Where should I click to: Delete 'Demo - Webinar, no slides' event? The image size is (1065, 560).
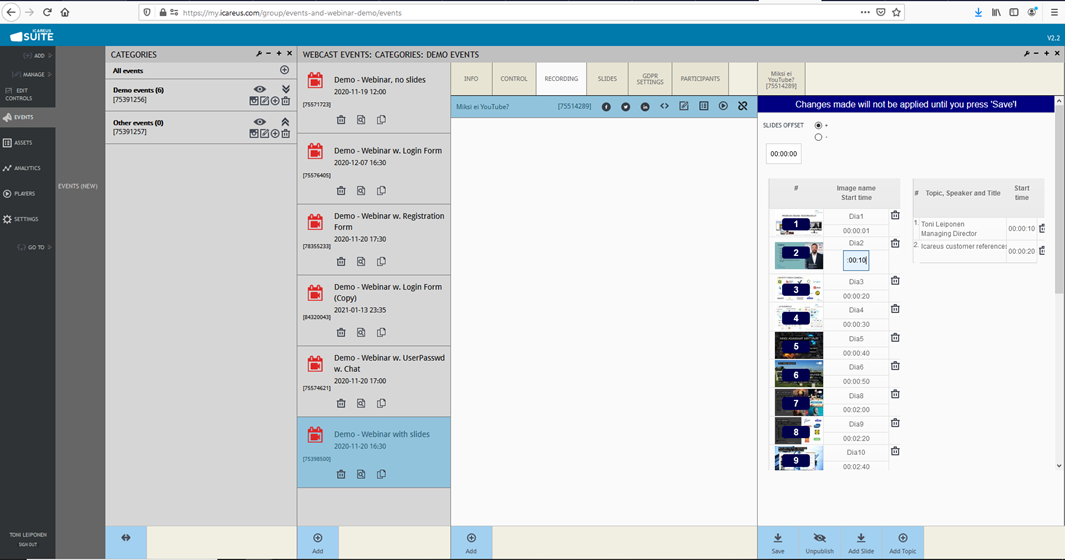(x=341, y=120)
